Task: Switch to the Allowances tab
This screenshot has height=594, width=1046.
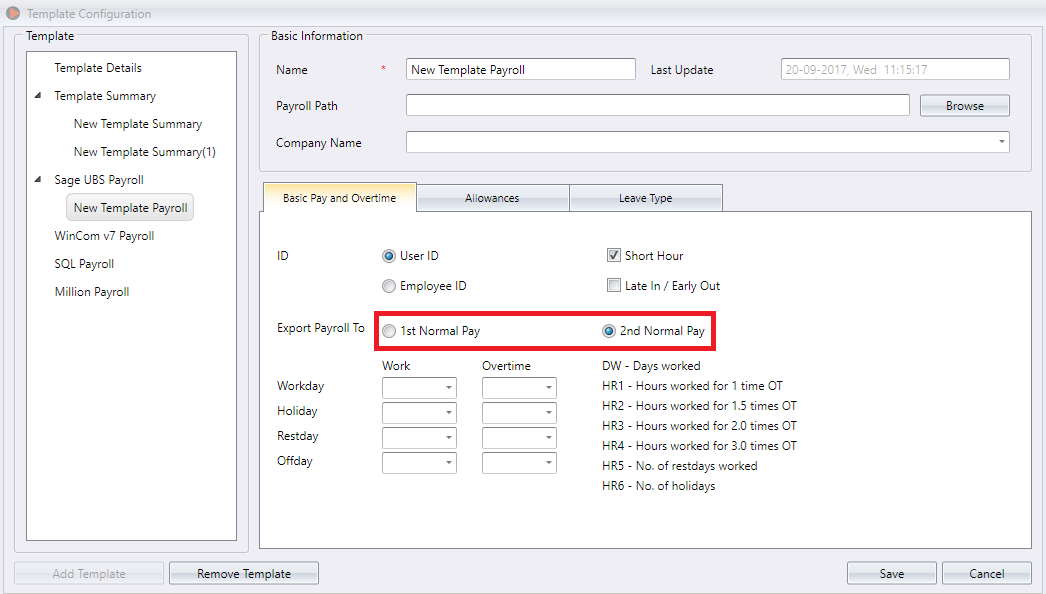Action: pos(492,198)
